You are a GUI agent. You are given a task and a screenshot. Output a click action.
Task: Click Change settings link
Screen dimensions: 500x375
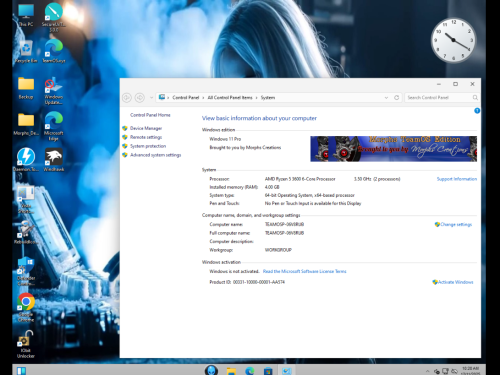pos(456,225)
